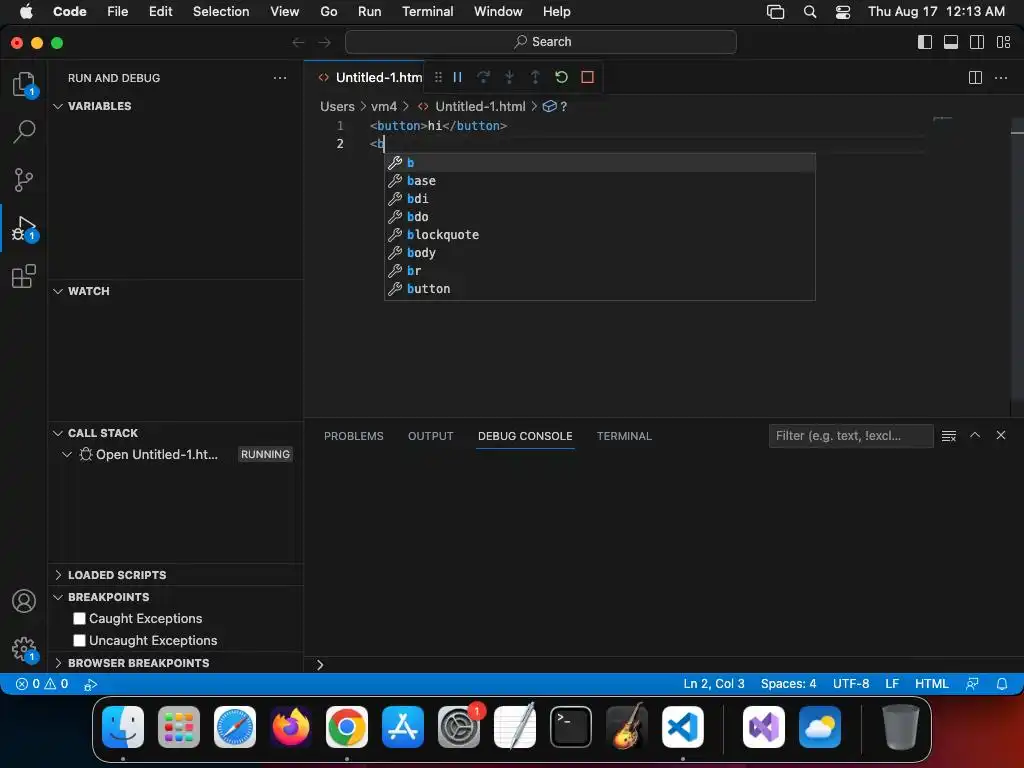Open the Run and Debug view icon
Screen dimensions: 1024x768
(x=24, y=228)
